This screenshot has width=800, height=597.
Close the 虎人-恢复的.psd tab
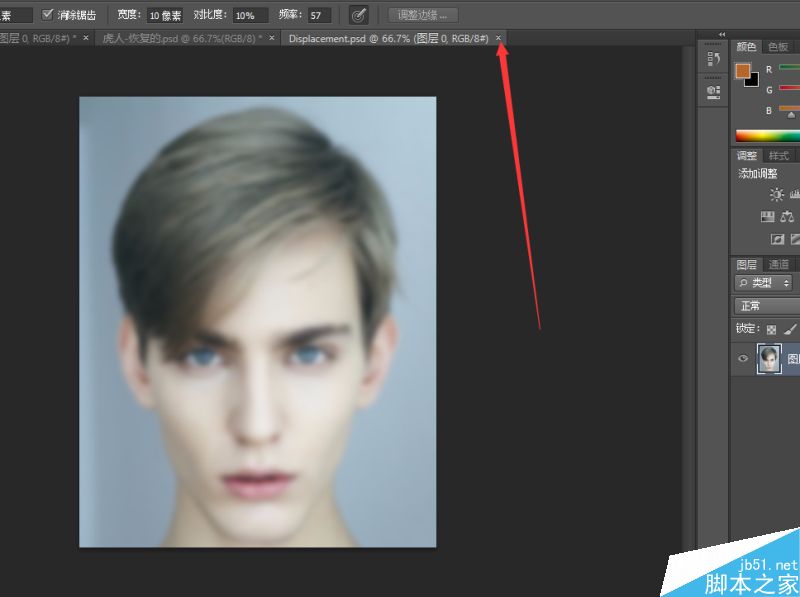pos(271,38)
